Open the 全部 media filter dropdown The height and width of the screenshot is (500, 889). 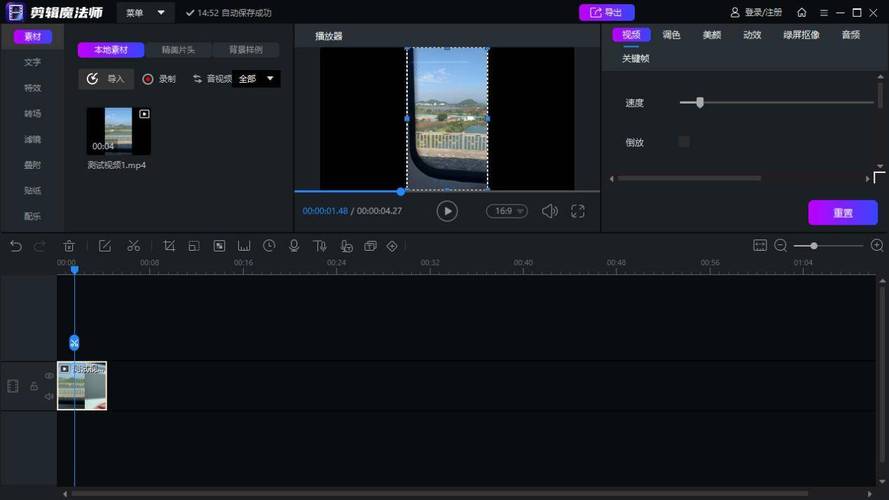tap(256, 79)
